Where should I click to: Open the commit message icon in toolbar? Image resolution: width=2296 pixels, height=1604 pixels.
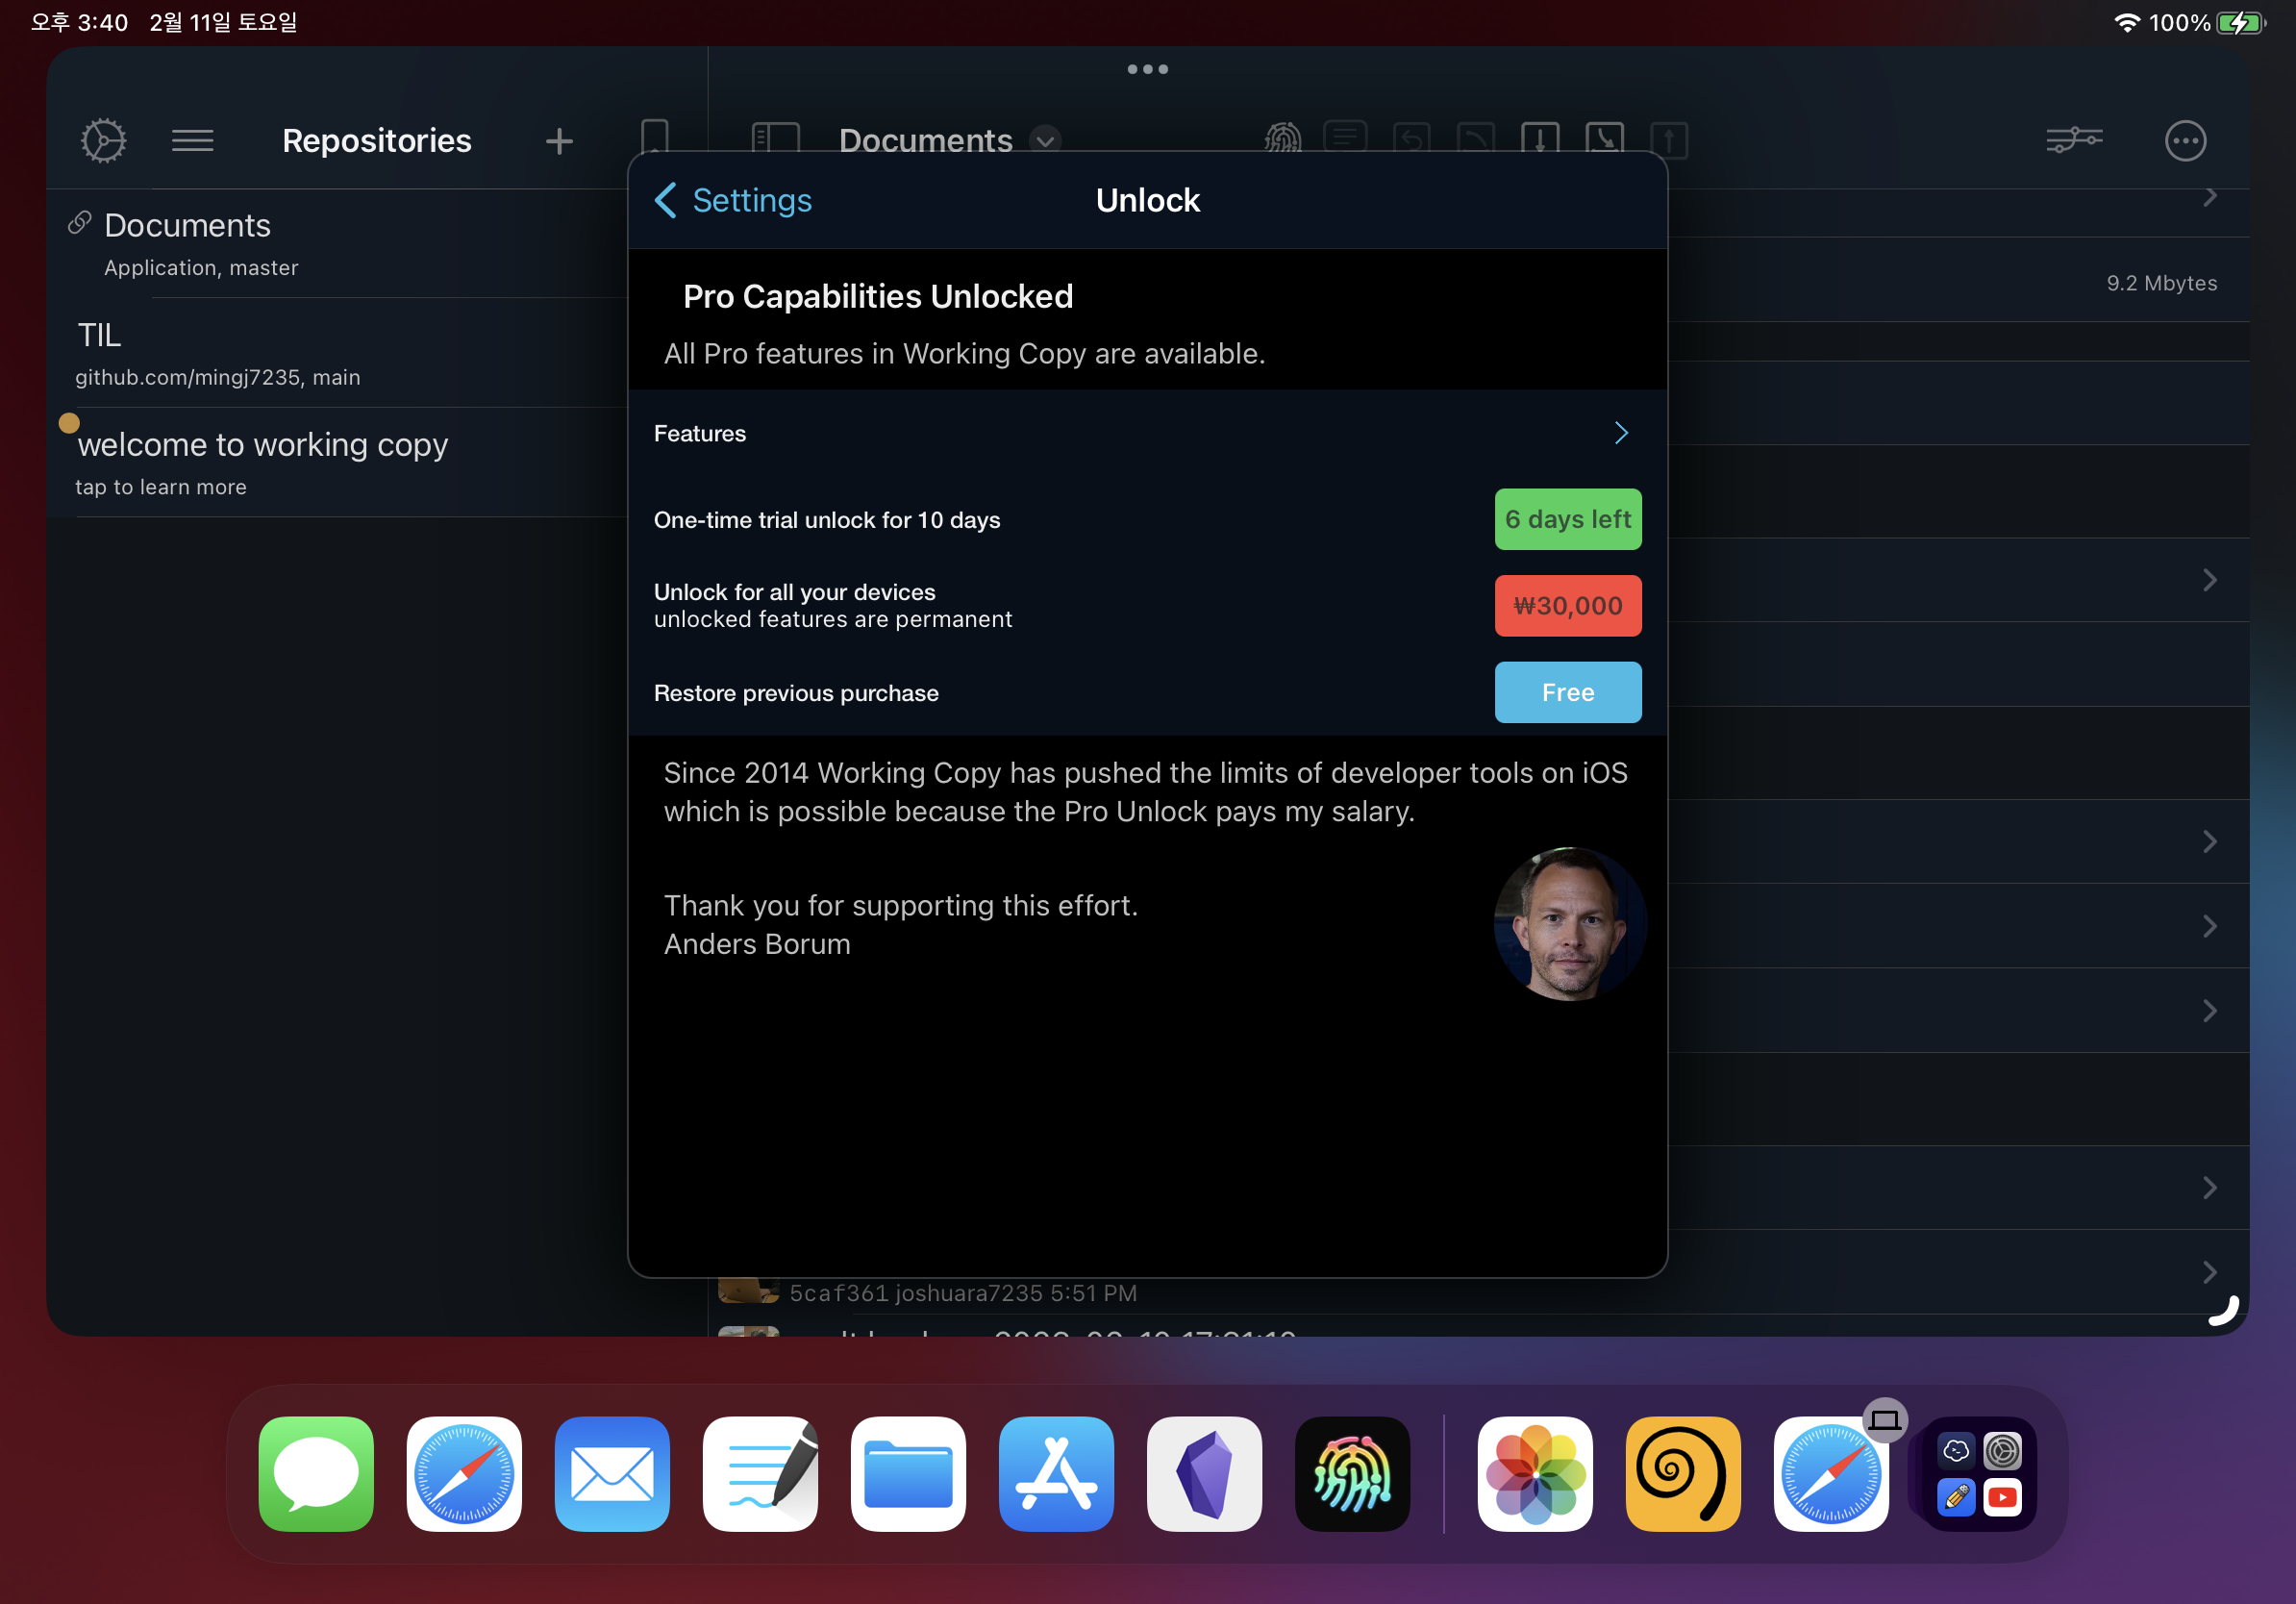point(1345,137)
